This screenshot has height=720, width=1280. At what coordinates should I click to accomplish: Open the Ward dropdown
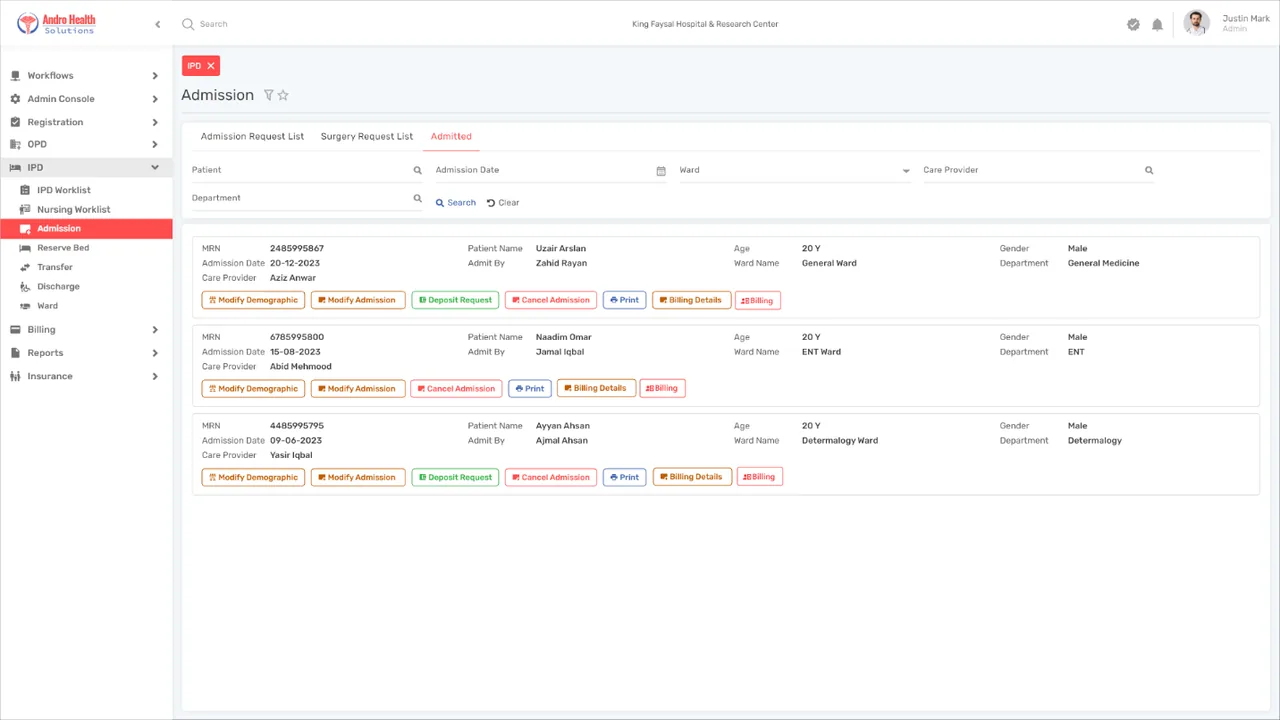pos(795,170)
